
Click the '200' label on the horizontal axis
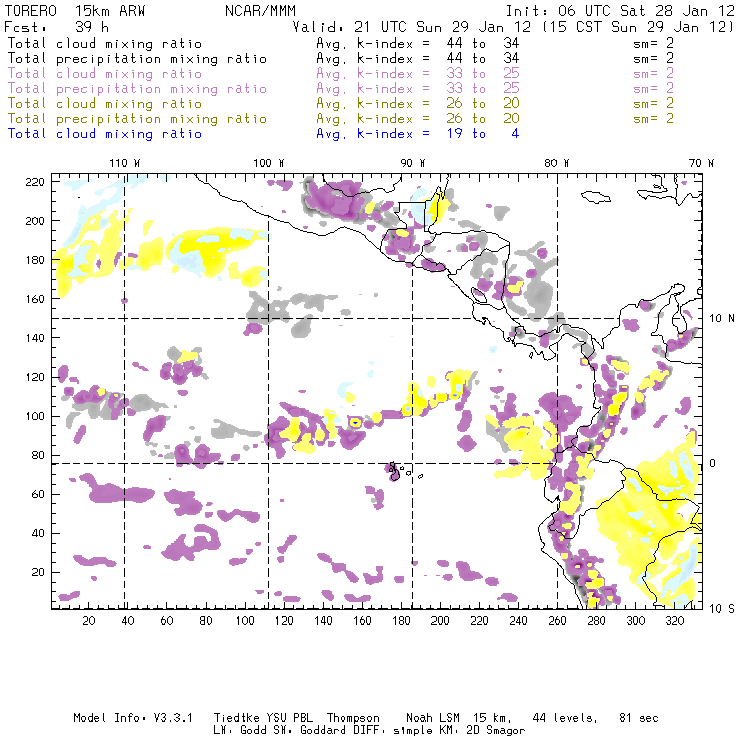[x=440, y=621]
